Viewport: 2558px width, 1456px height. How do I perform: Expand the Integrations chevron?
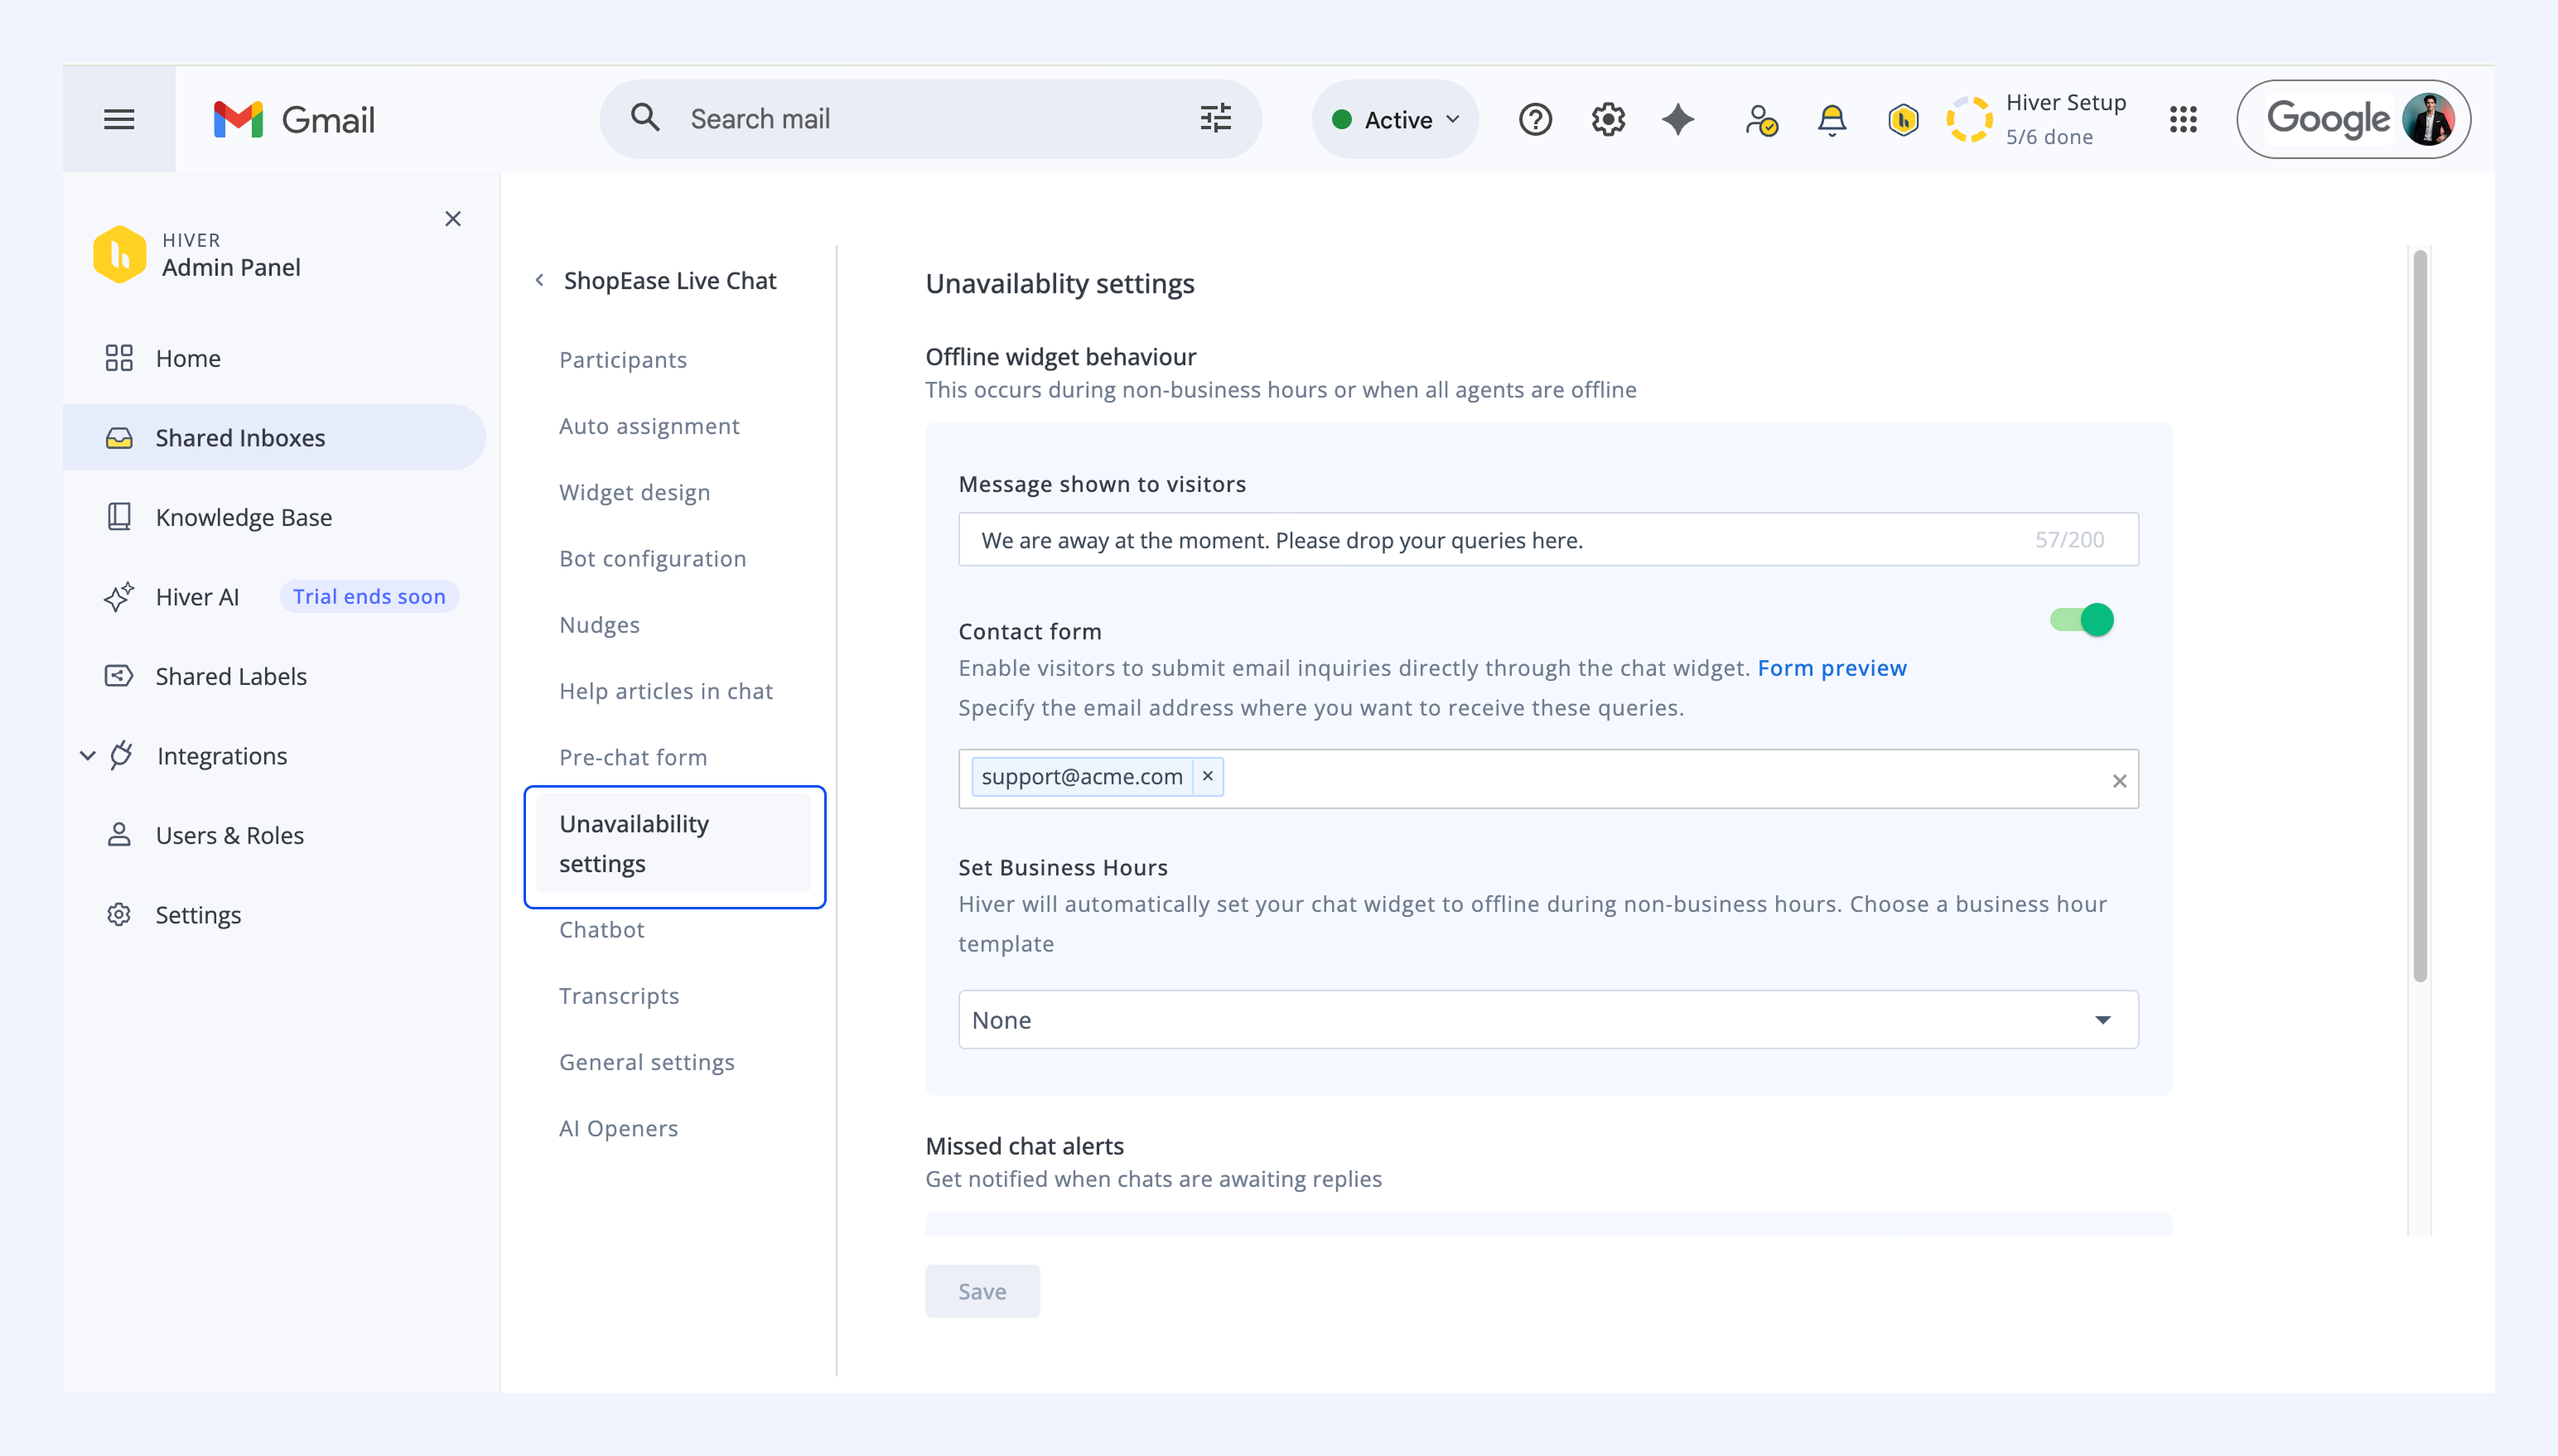[x=88, y=755]
